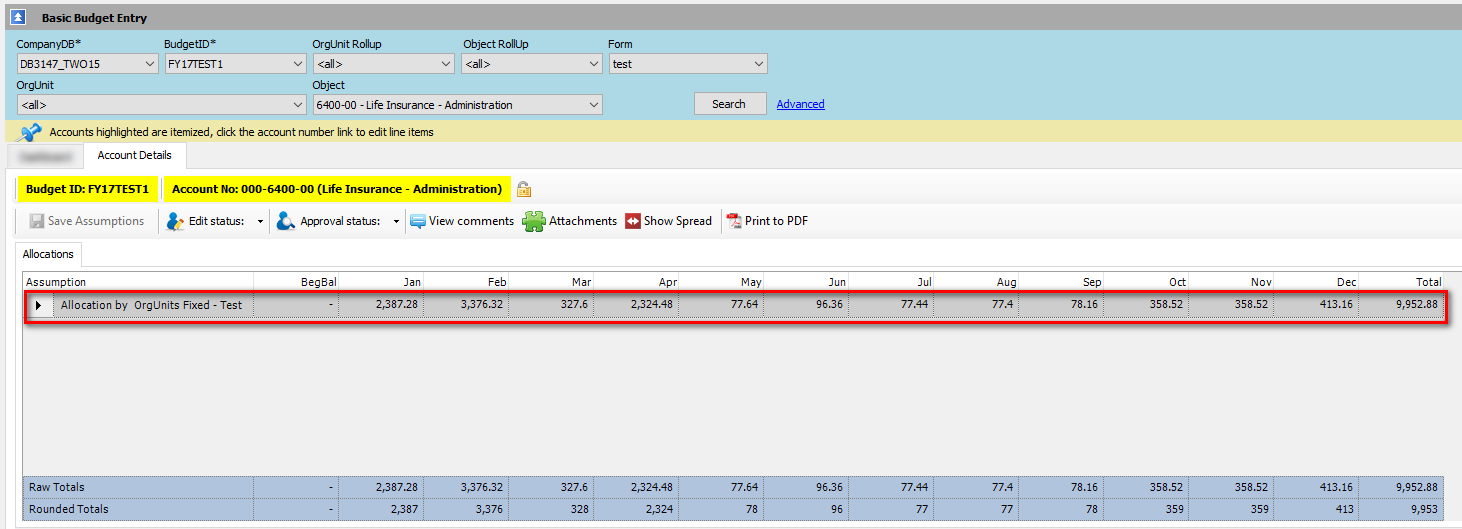
Task: Open the CompanyDB dropdown
Action: coord(87,64)
